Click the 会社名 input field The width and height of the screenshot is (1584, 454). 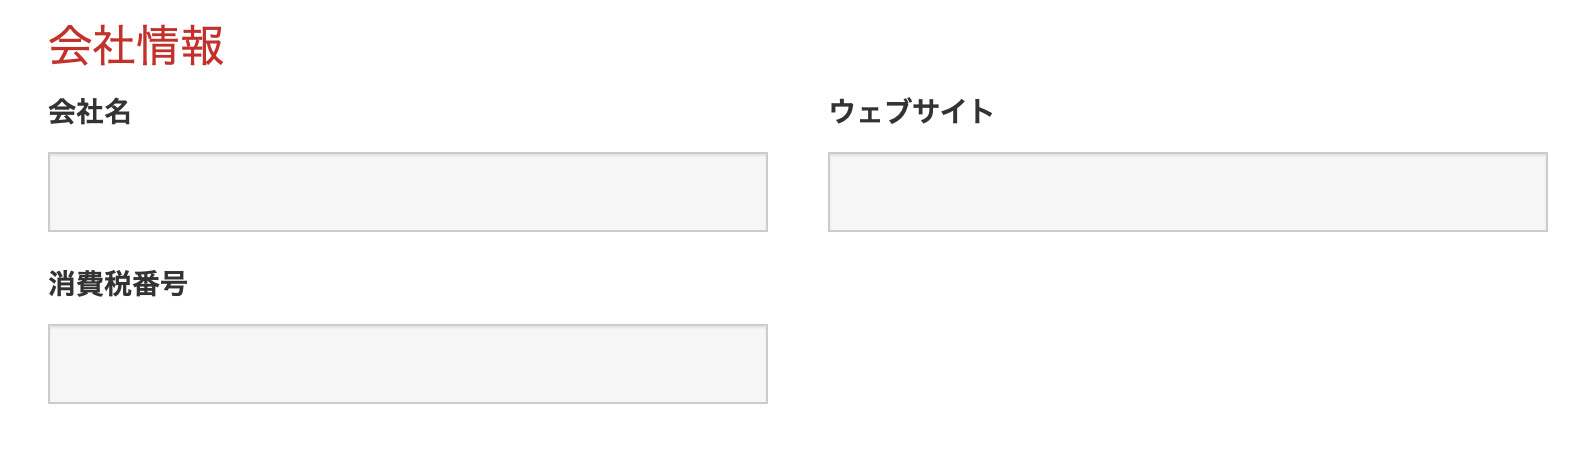coord(407,192)
